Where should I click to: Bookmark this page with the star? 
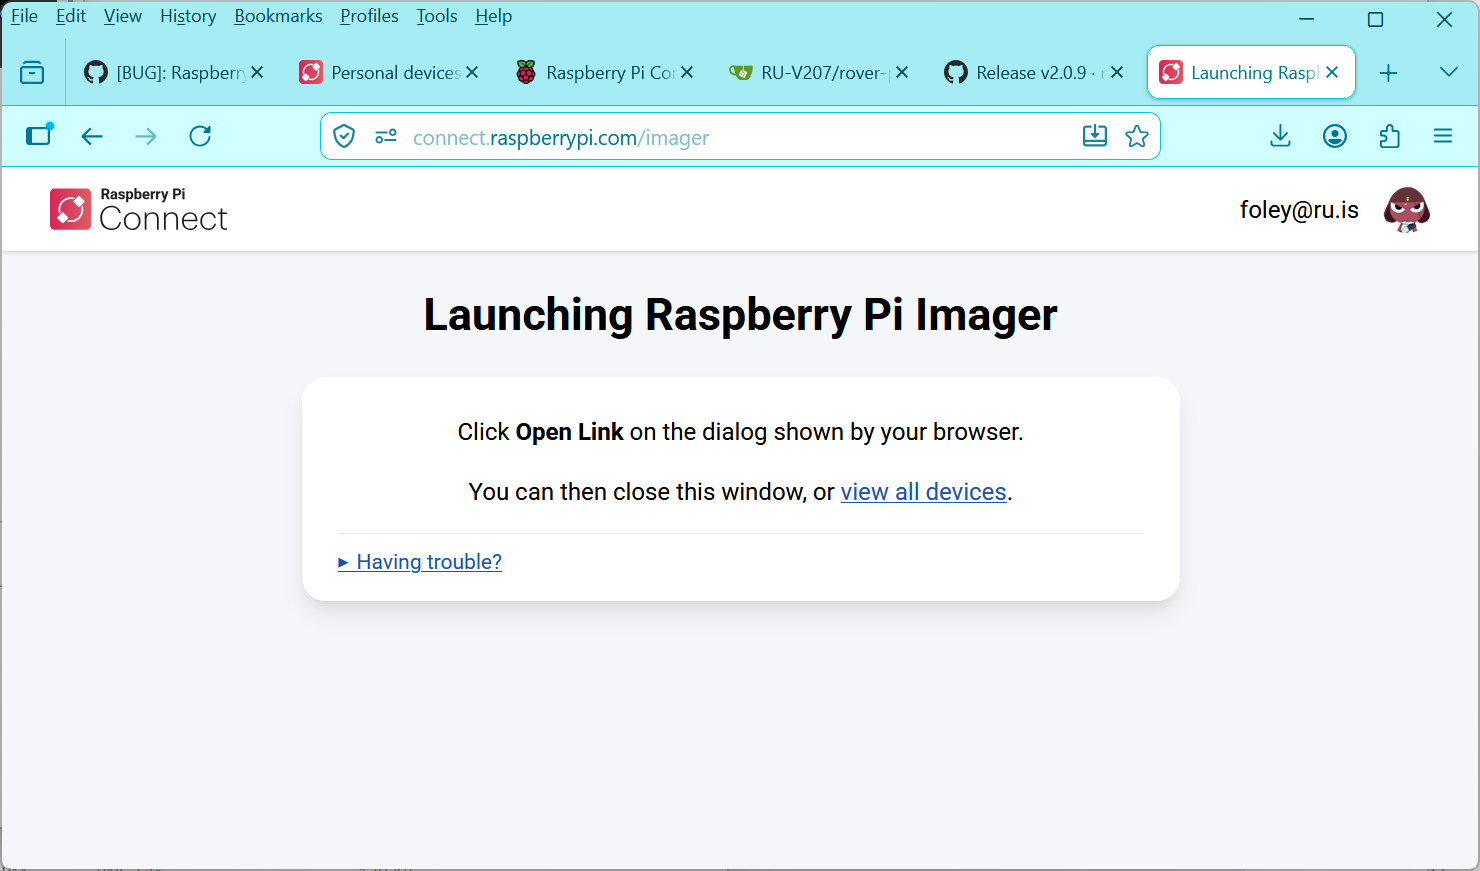tap(1137, 136)
